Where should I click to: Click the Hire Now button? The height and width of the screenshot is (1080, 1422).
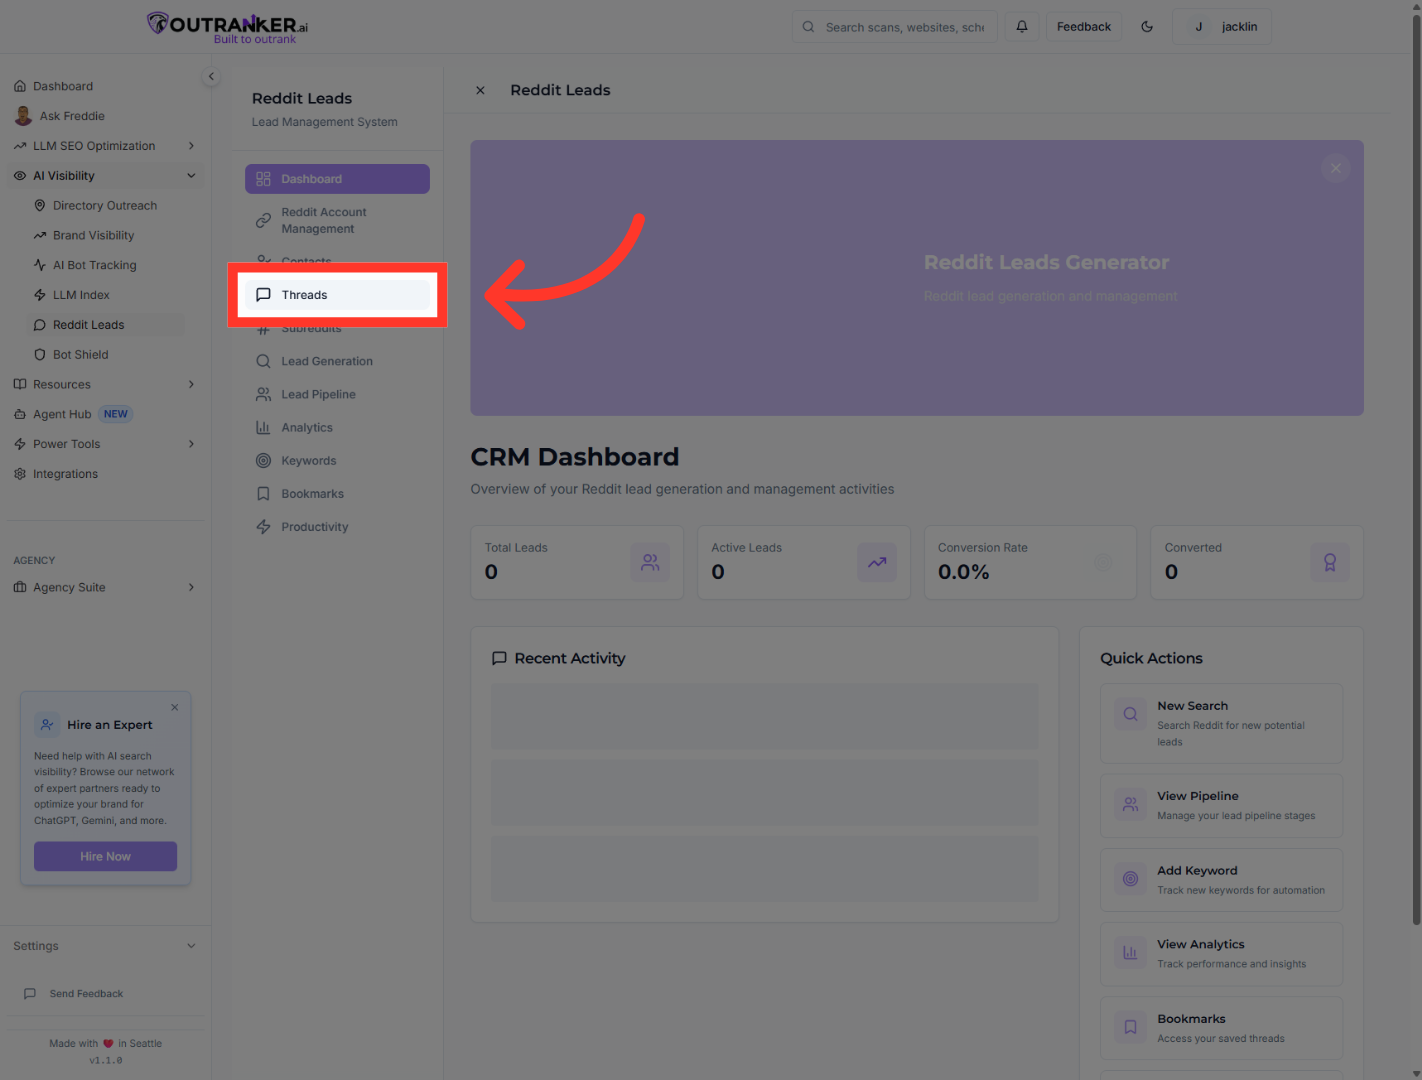click(x=105, y=856)
